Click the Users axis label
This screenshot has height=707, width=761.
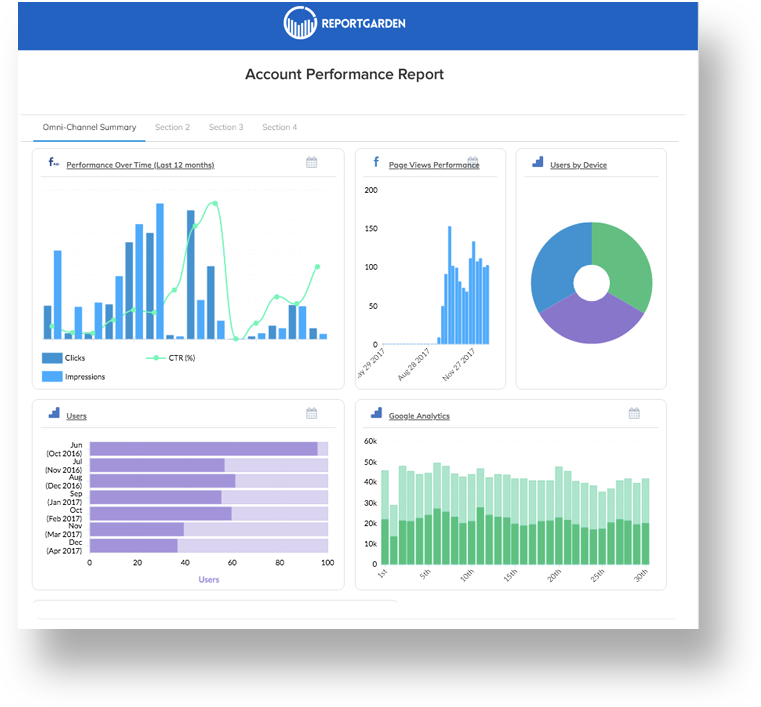coord(209,579)
